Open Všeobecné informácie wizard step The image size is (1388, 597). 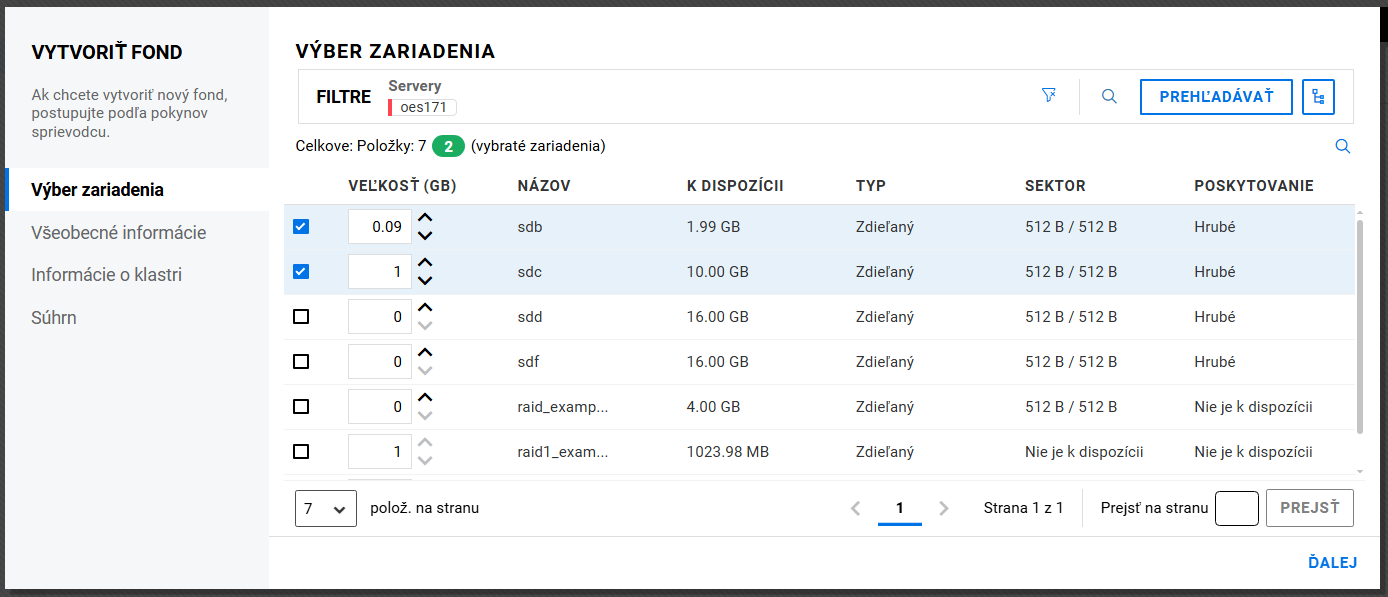coord(118,233)
